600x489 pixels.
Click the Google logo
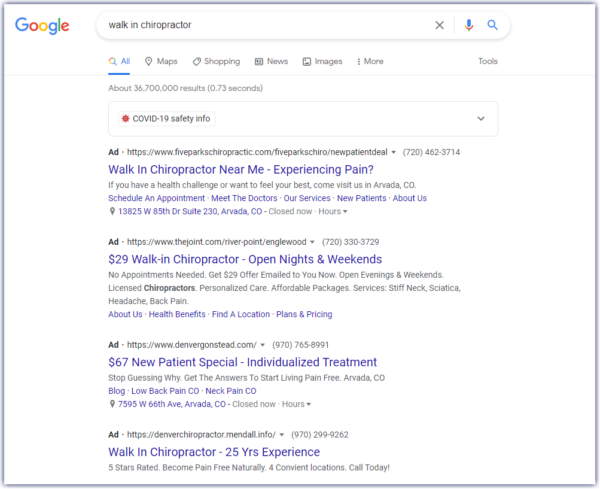42,25
